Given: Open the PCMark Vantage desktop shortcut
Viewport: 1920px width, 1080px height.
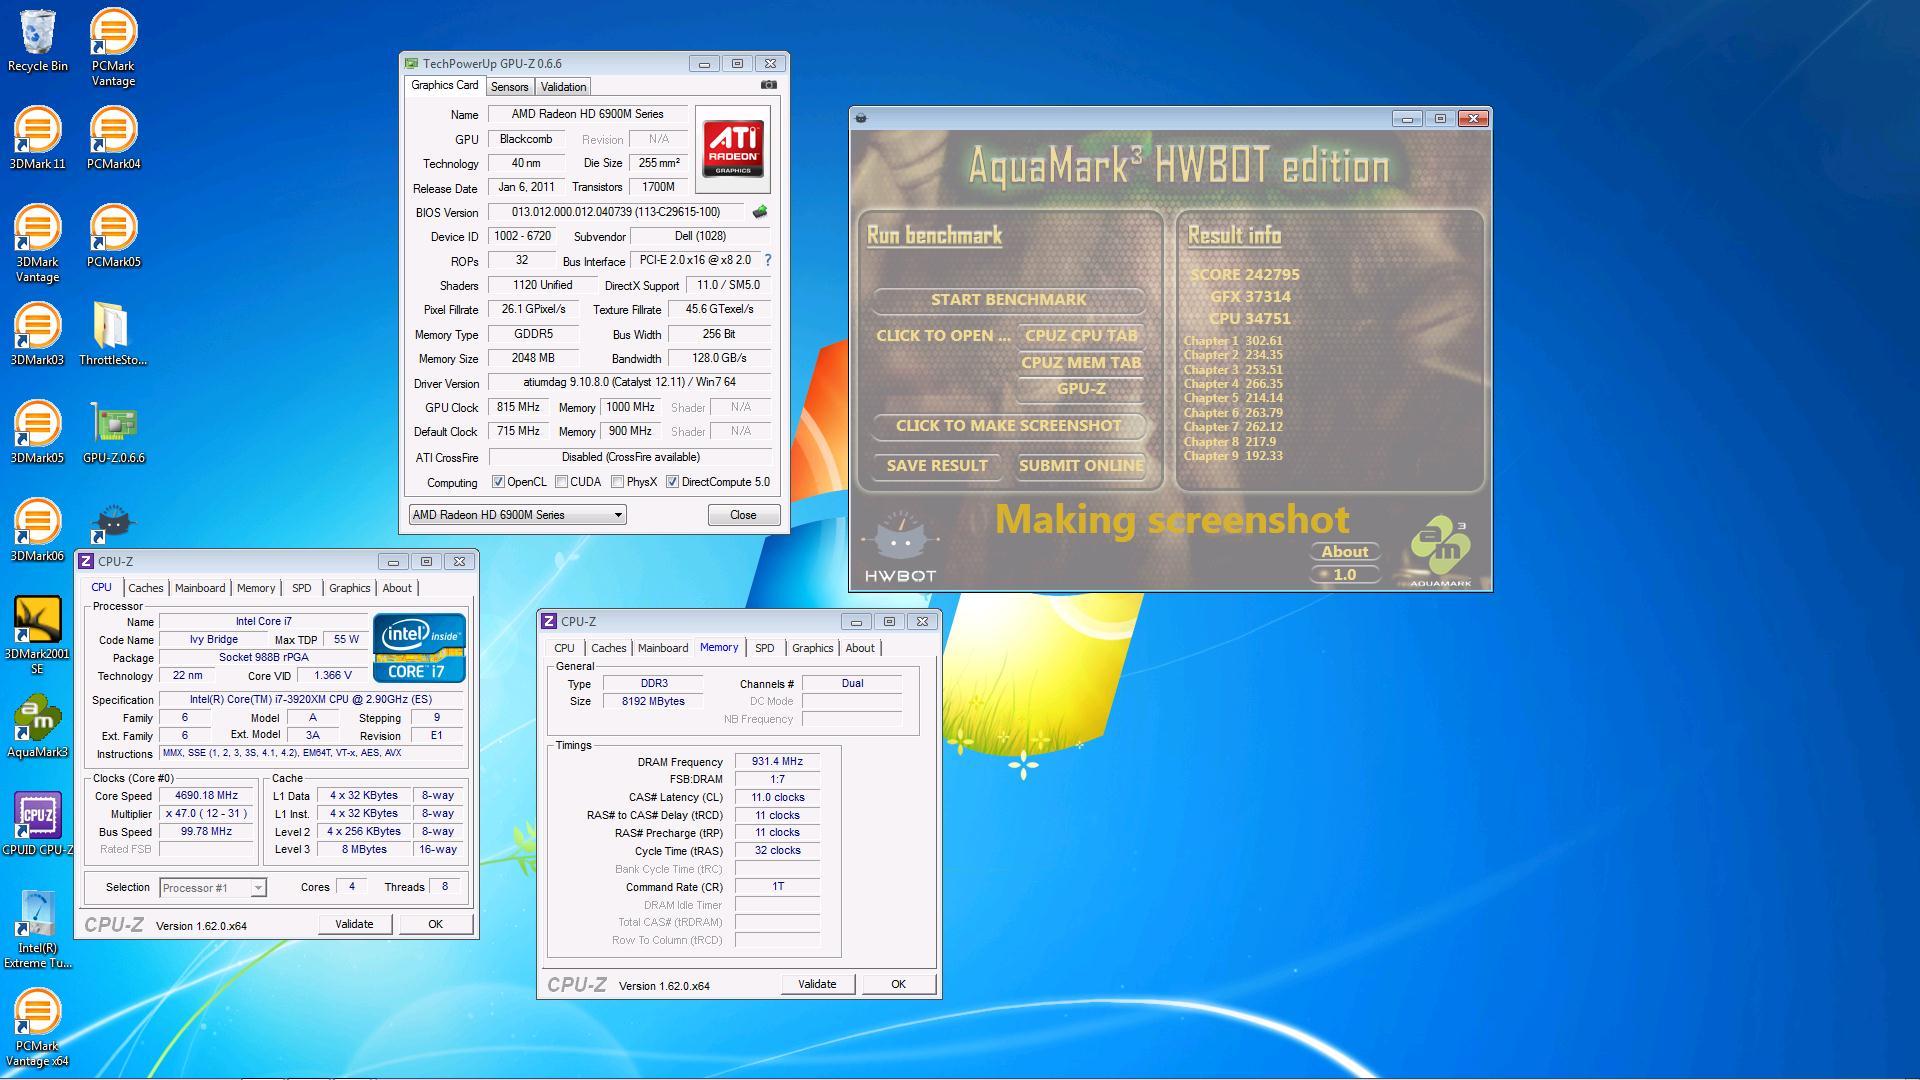Looking at the screenshot, I should 113,48.
